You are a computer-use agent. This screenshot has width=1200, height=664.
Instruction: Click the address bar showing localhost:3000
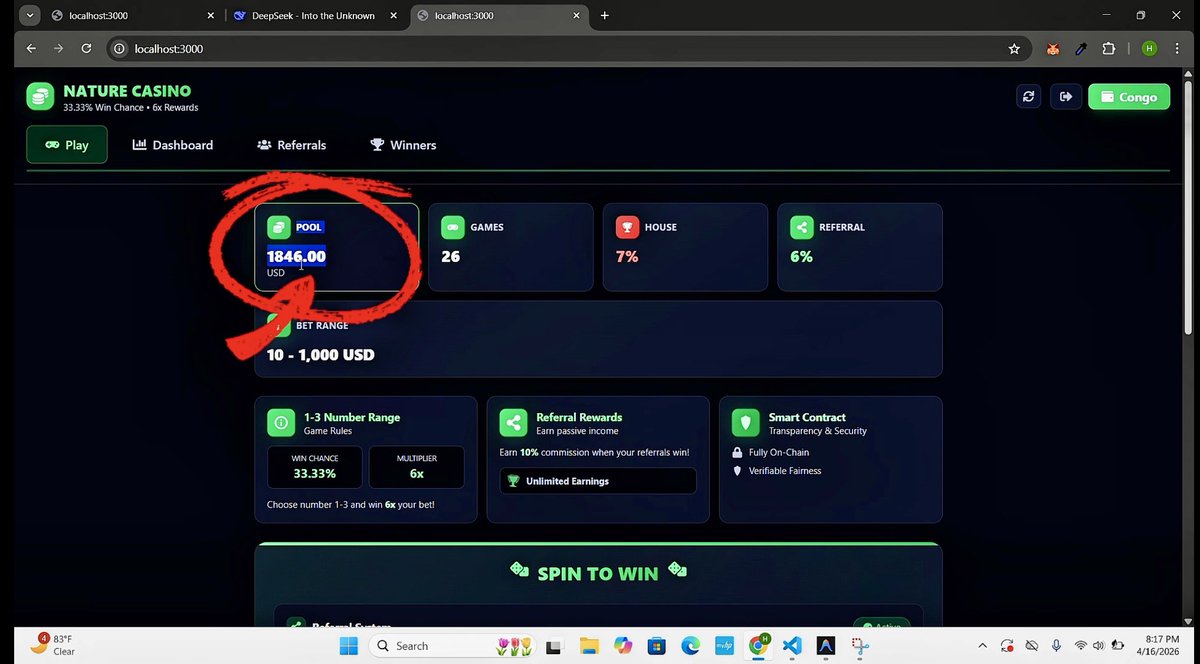568,48
